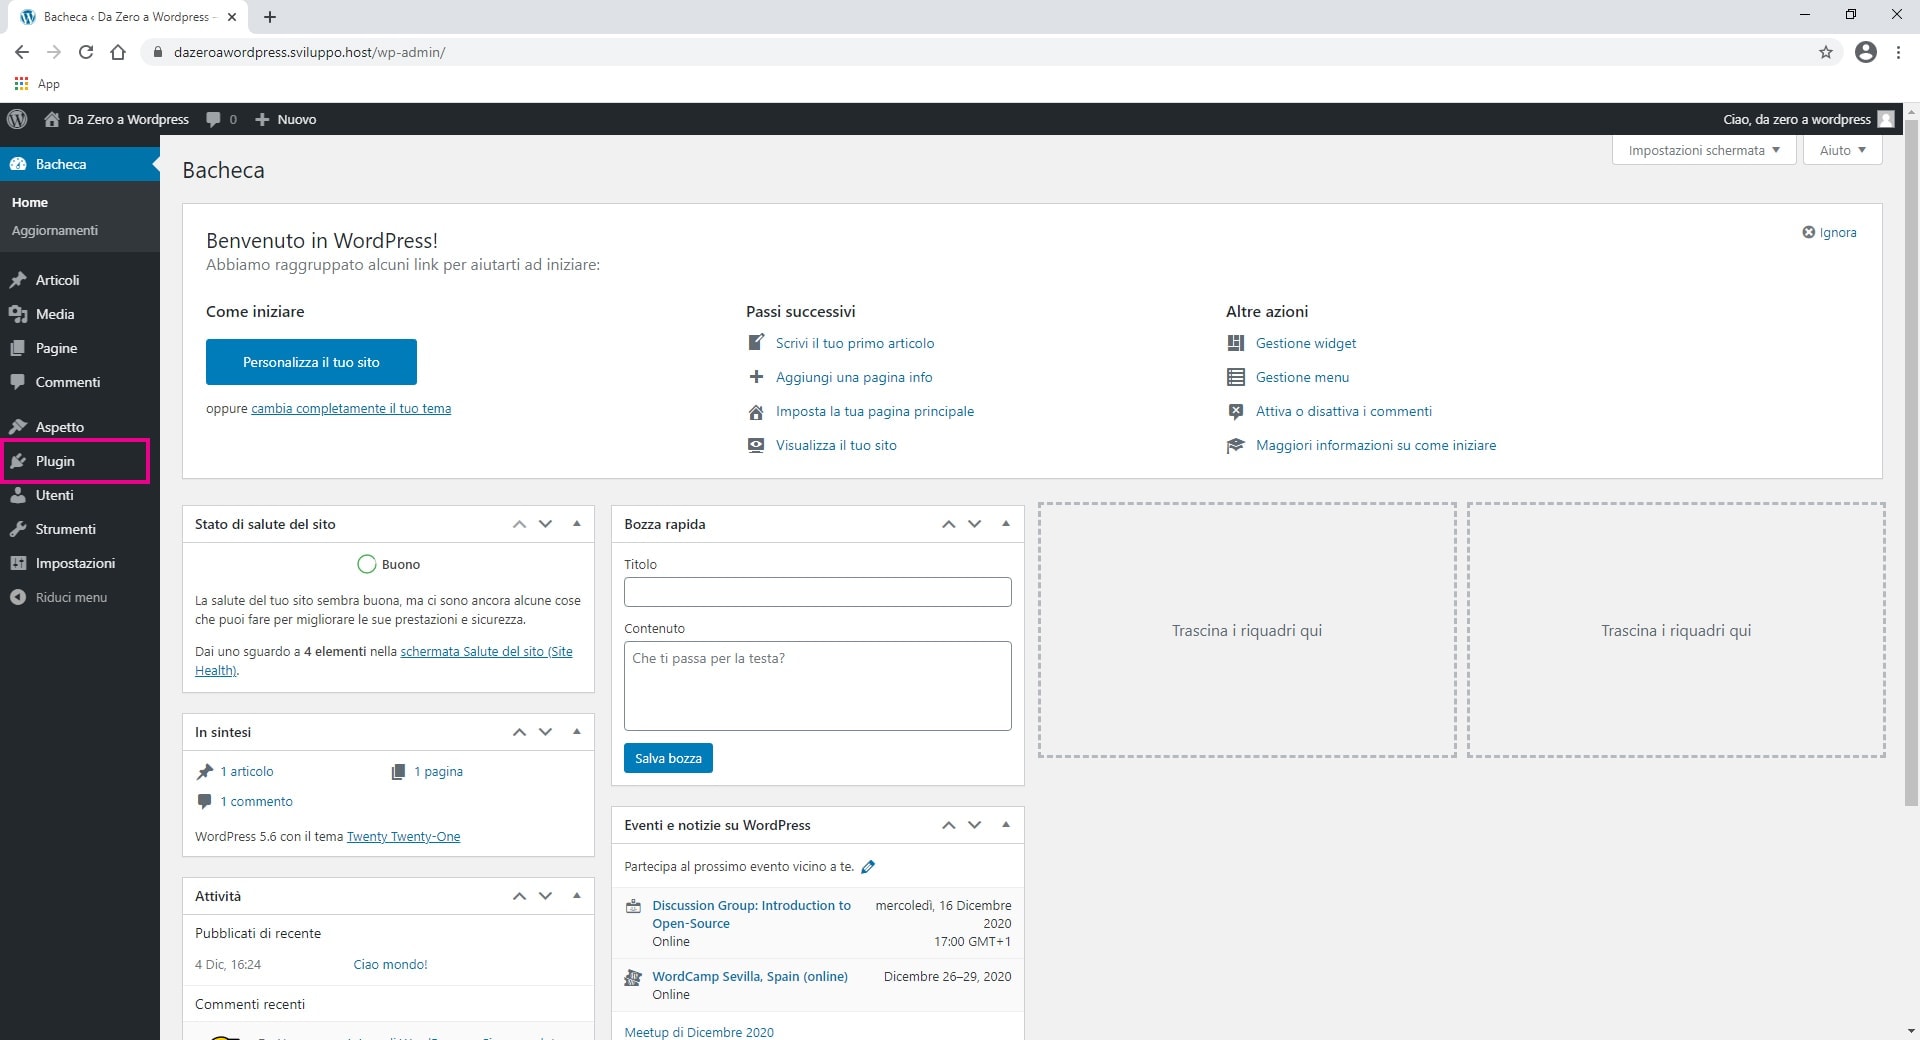Toggle the In sintesi panel
The width and height of the screenshot is (1920, 1040).
click(x=577, y=732)
